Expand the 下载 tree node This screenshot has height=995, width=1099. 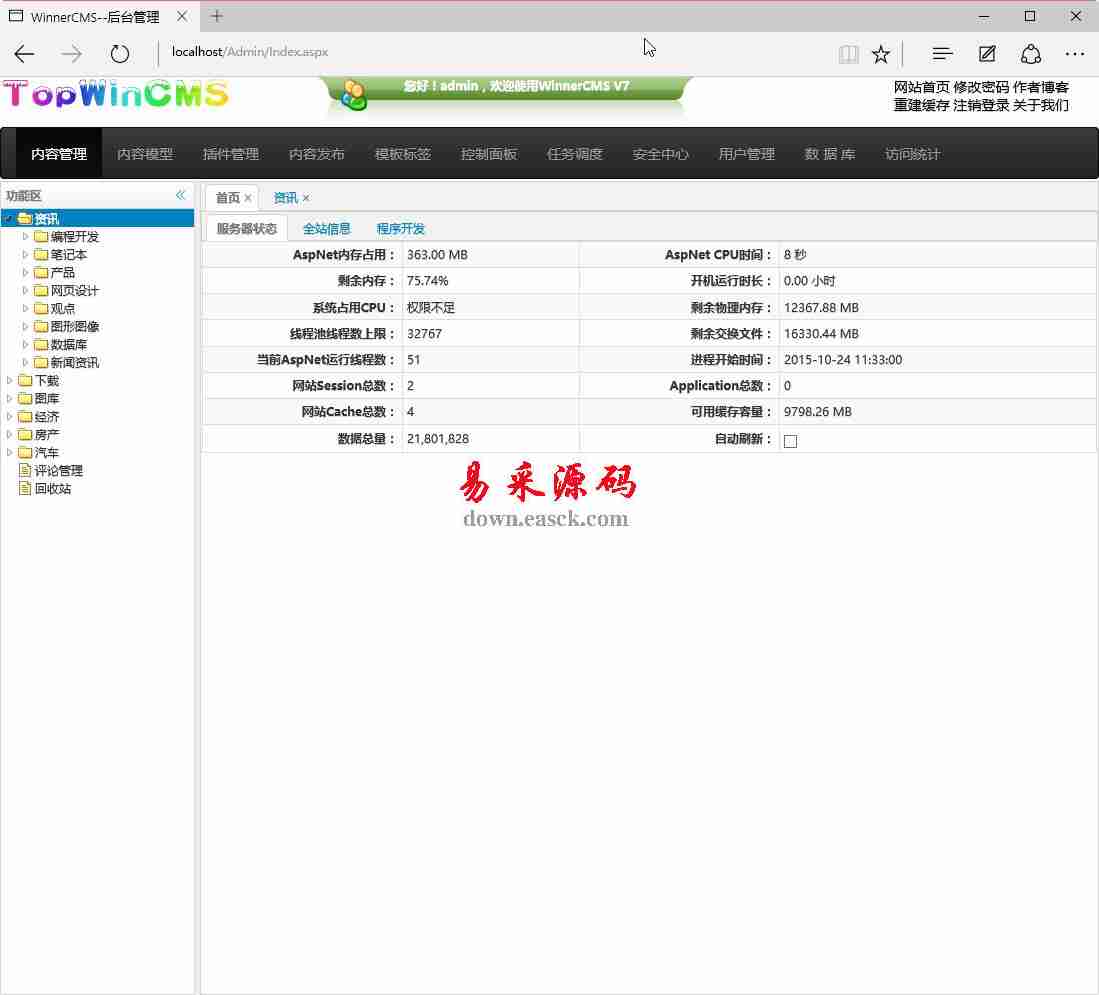pos(10,380)
